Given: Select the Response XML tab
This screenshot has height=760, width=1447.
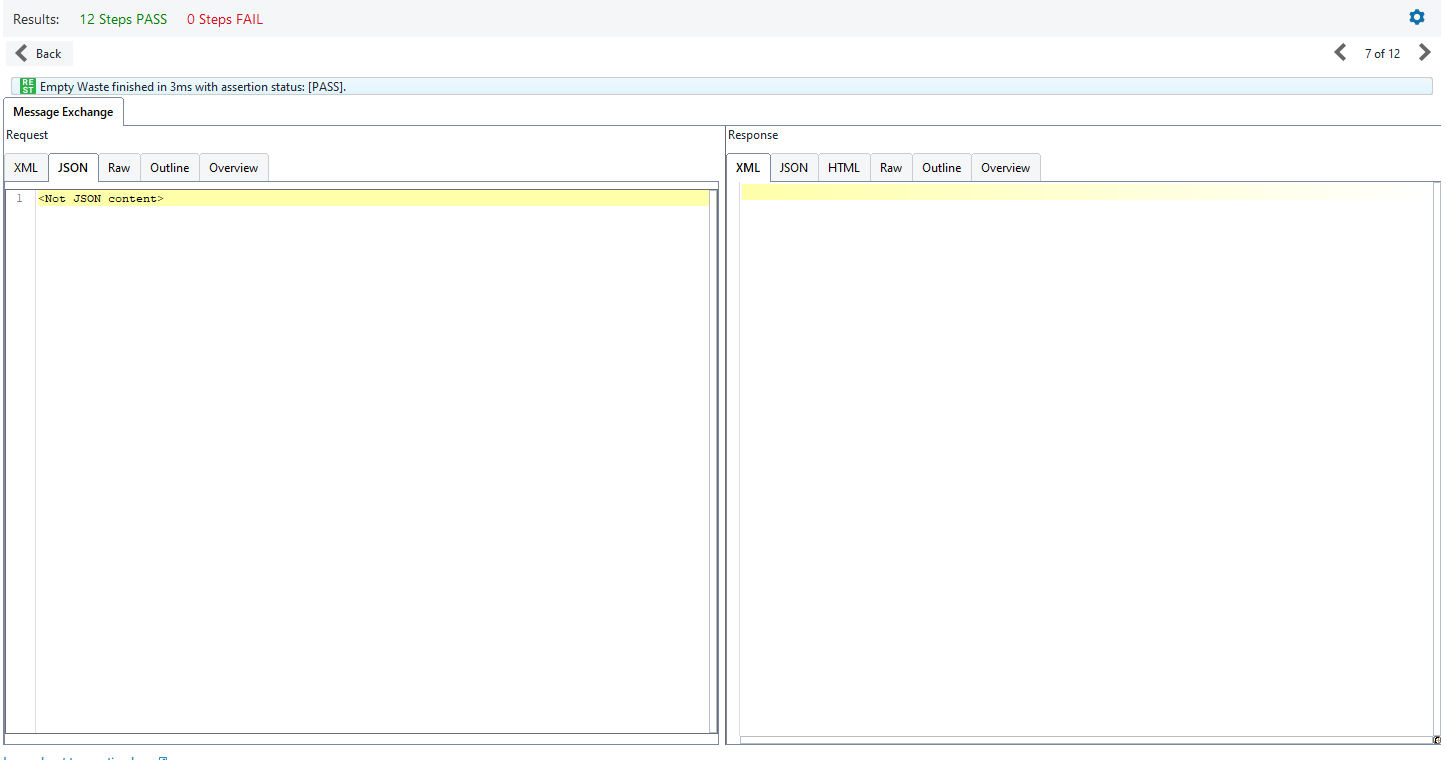Looking at the screenshot, I should pos(748,168).
